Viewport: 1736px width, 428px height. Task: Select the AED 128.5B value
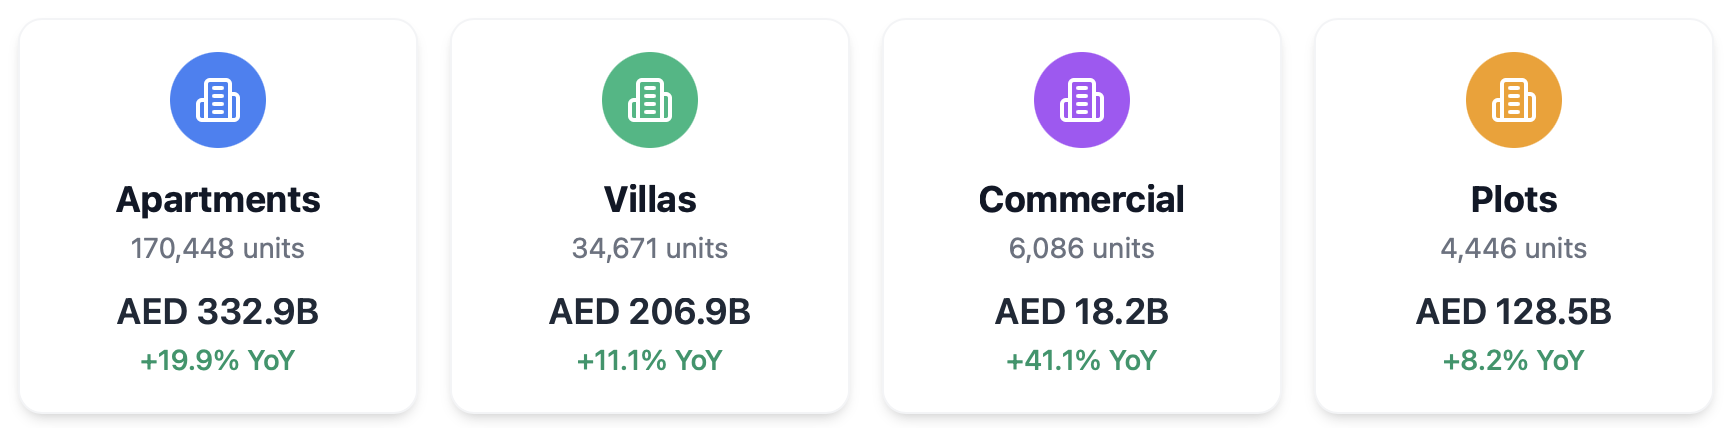pos(1514,312)
